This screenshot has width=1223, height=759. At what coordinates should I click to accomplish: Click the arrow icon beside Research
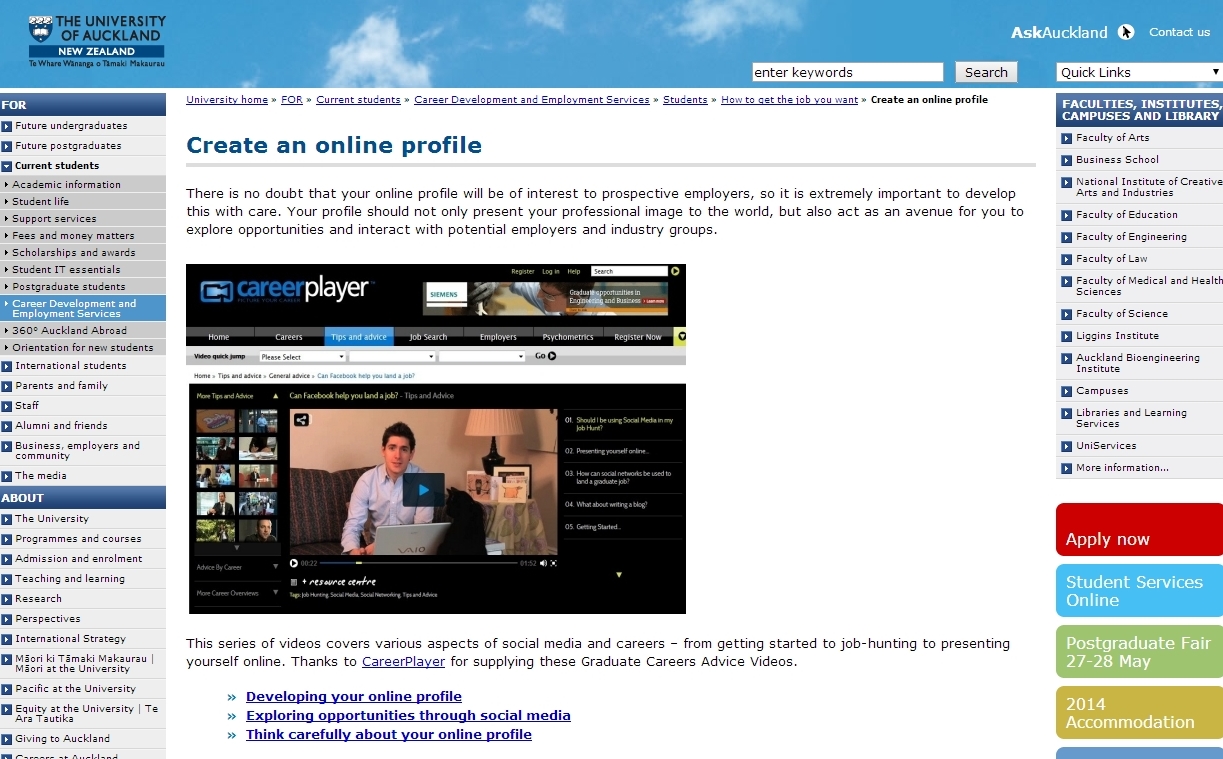(7, 599)
